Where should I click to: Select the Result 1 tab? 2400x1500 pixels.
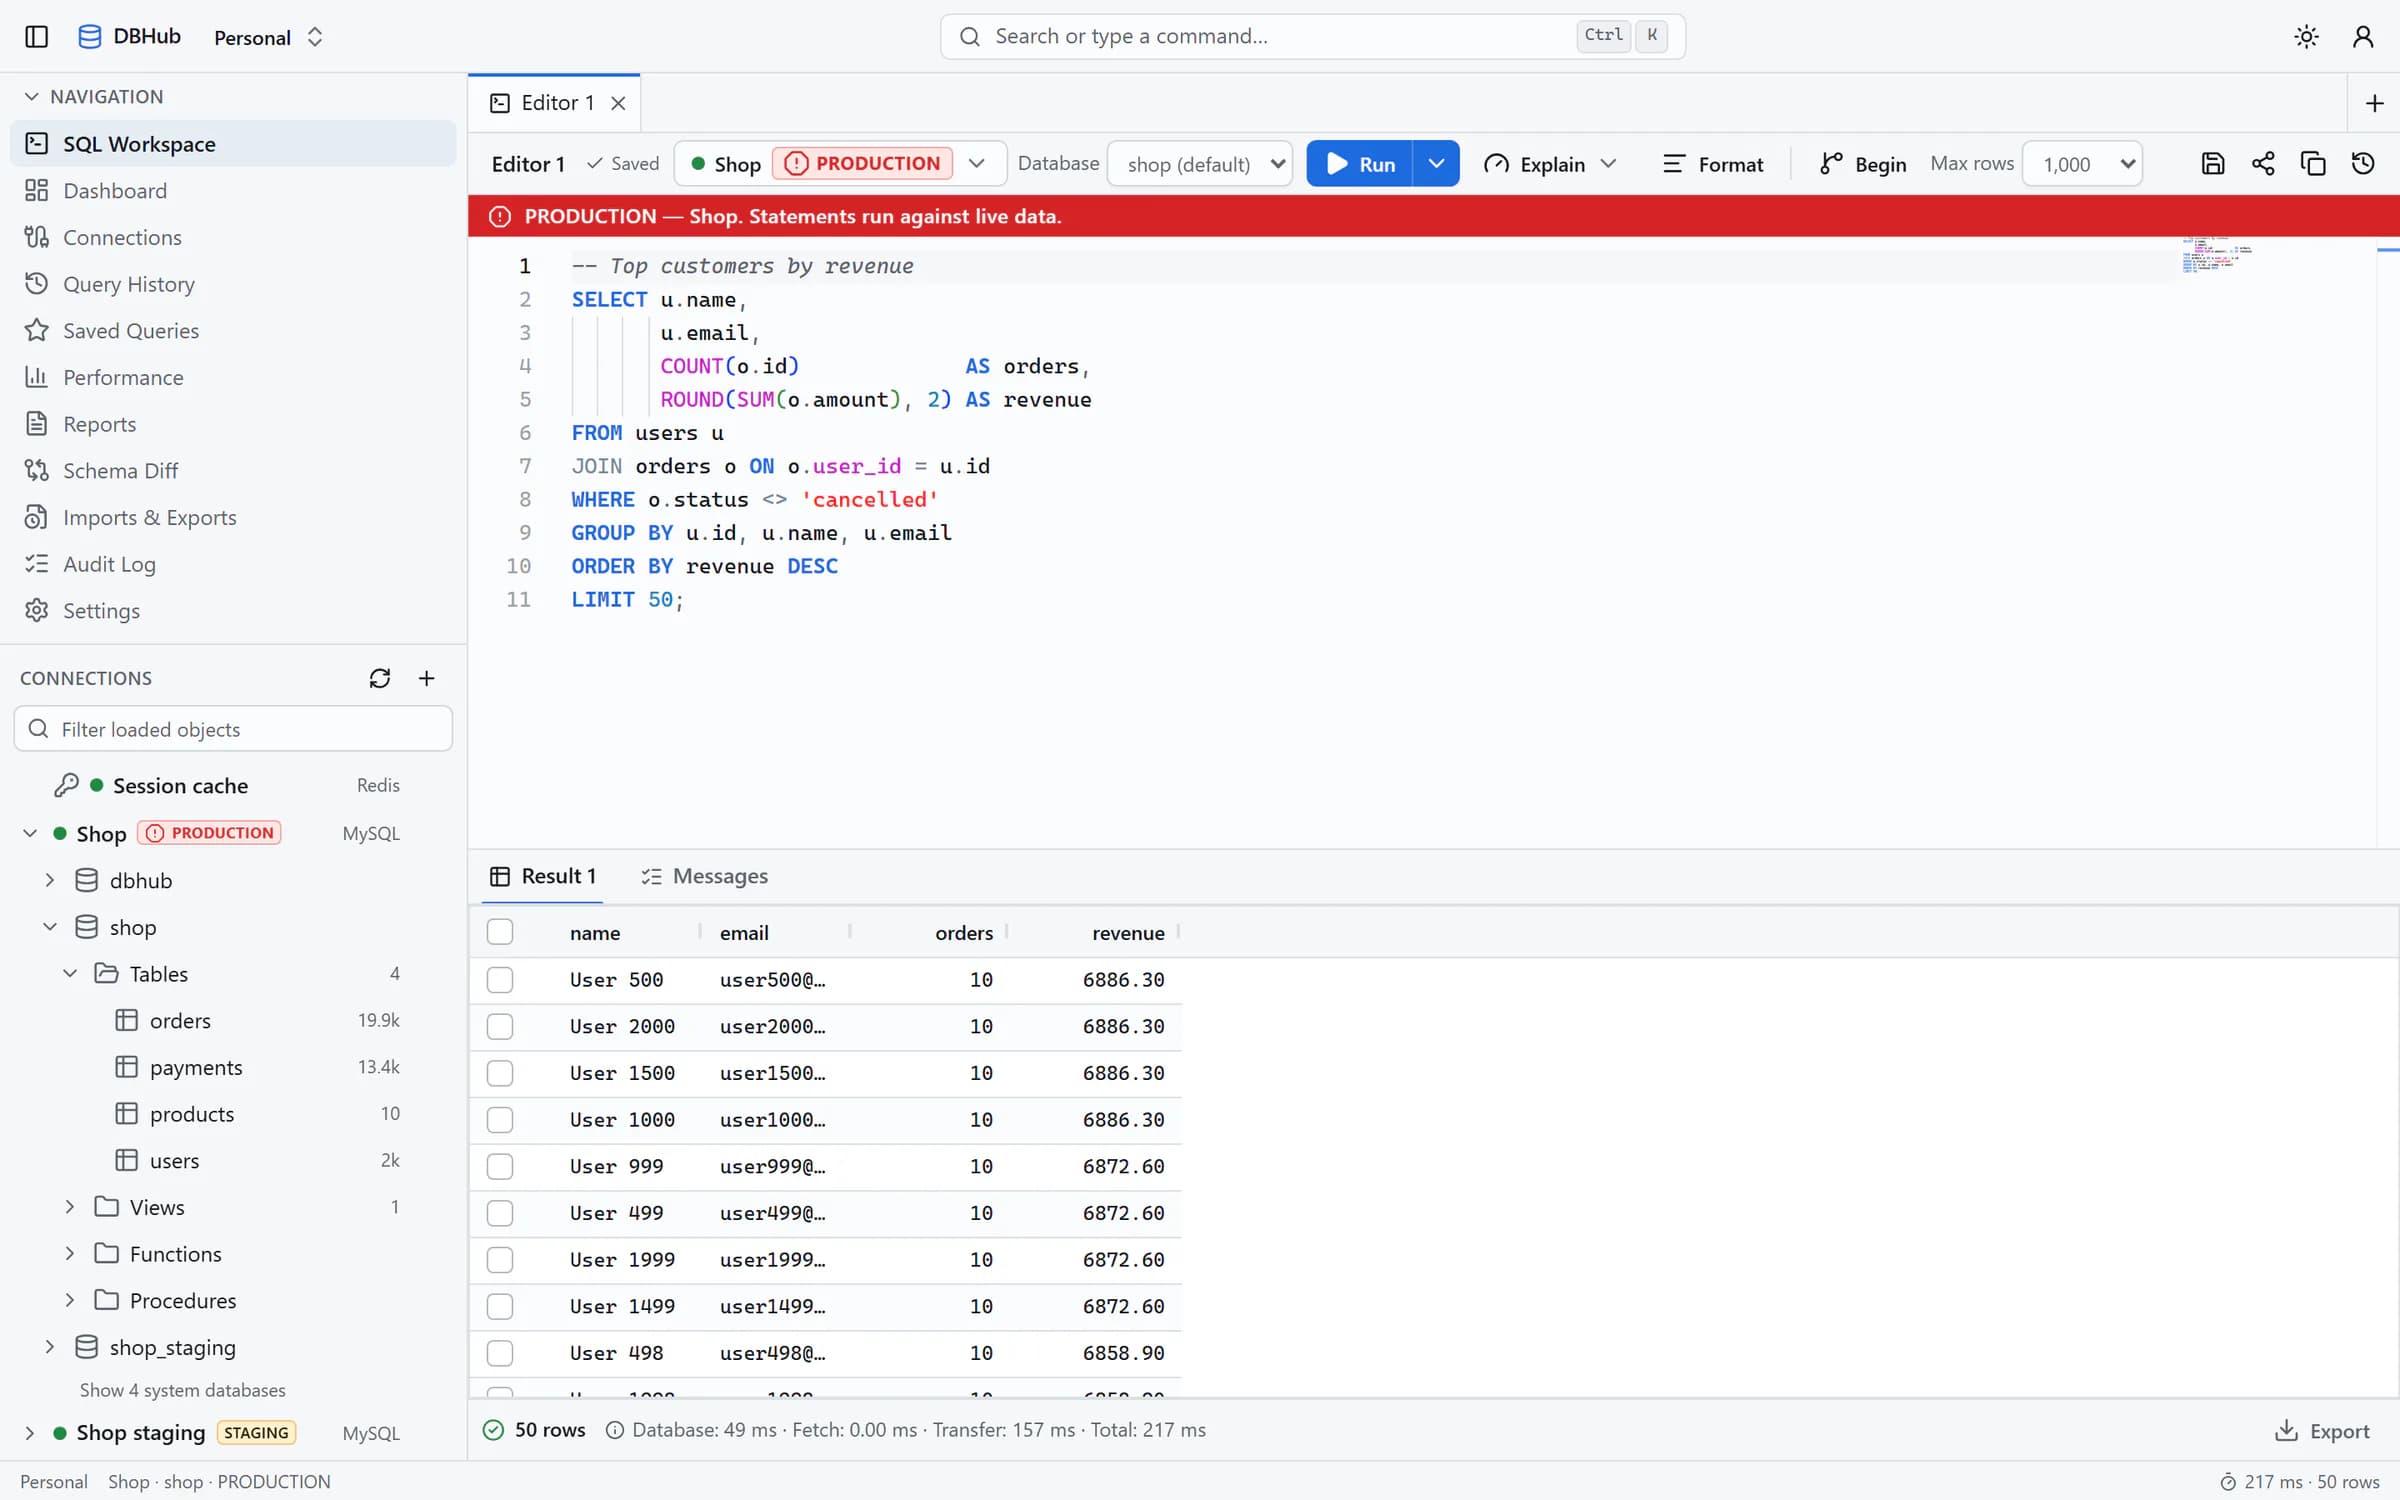(543, 876)
